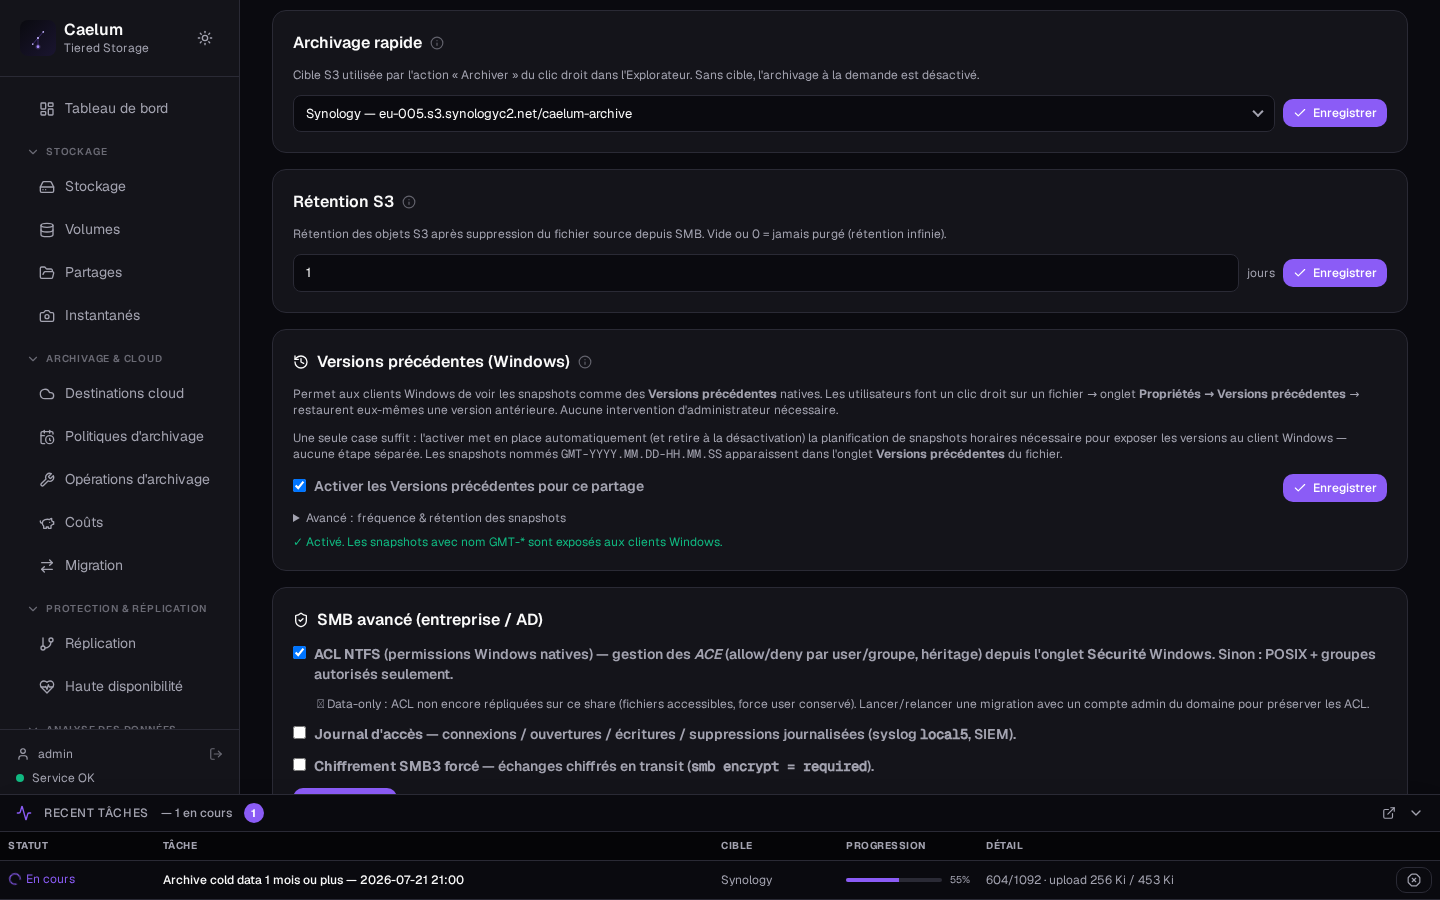Image resolution: width=1440 pixels, height=900 pixels.
Task: Click the shield icon of SMB avancé
Action: [301, 620]
